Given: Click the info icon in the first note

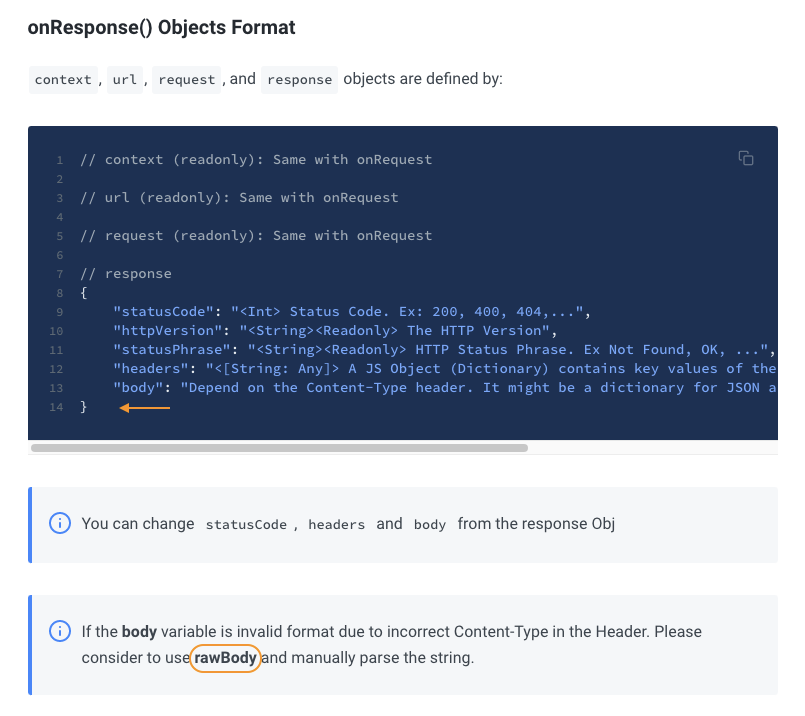Looking at the screenshot, I should point(59,523).
